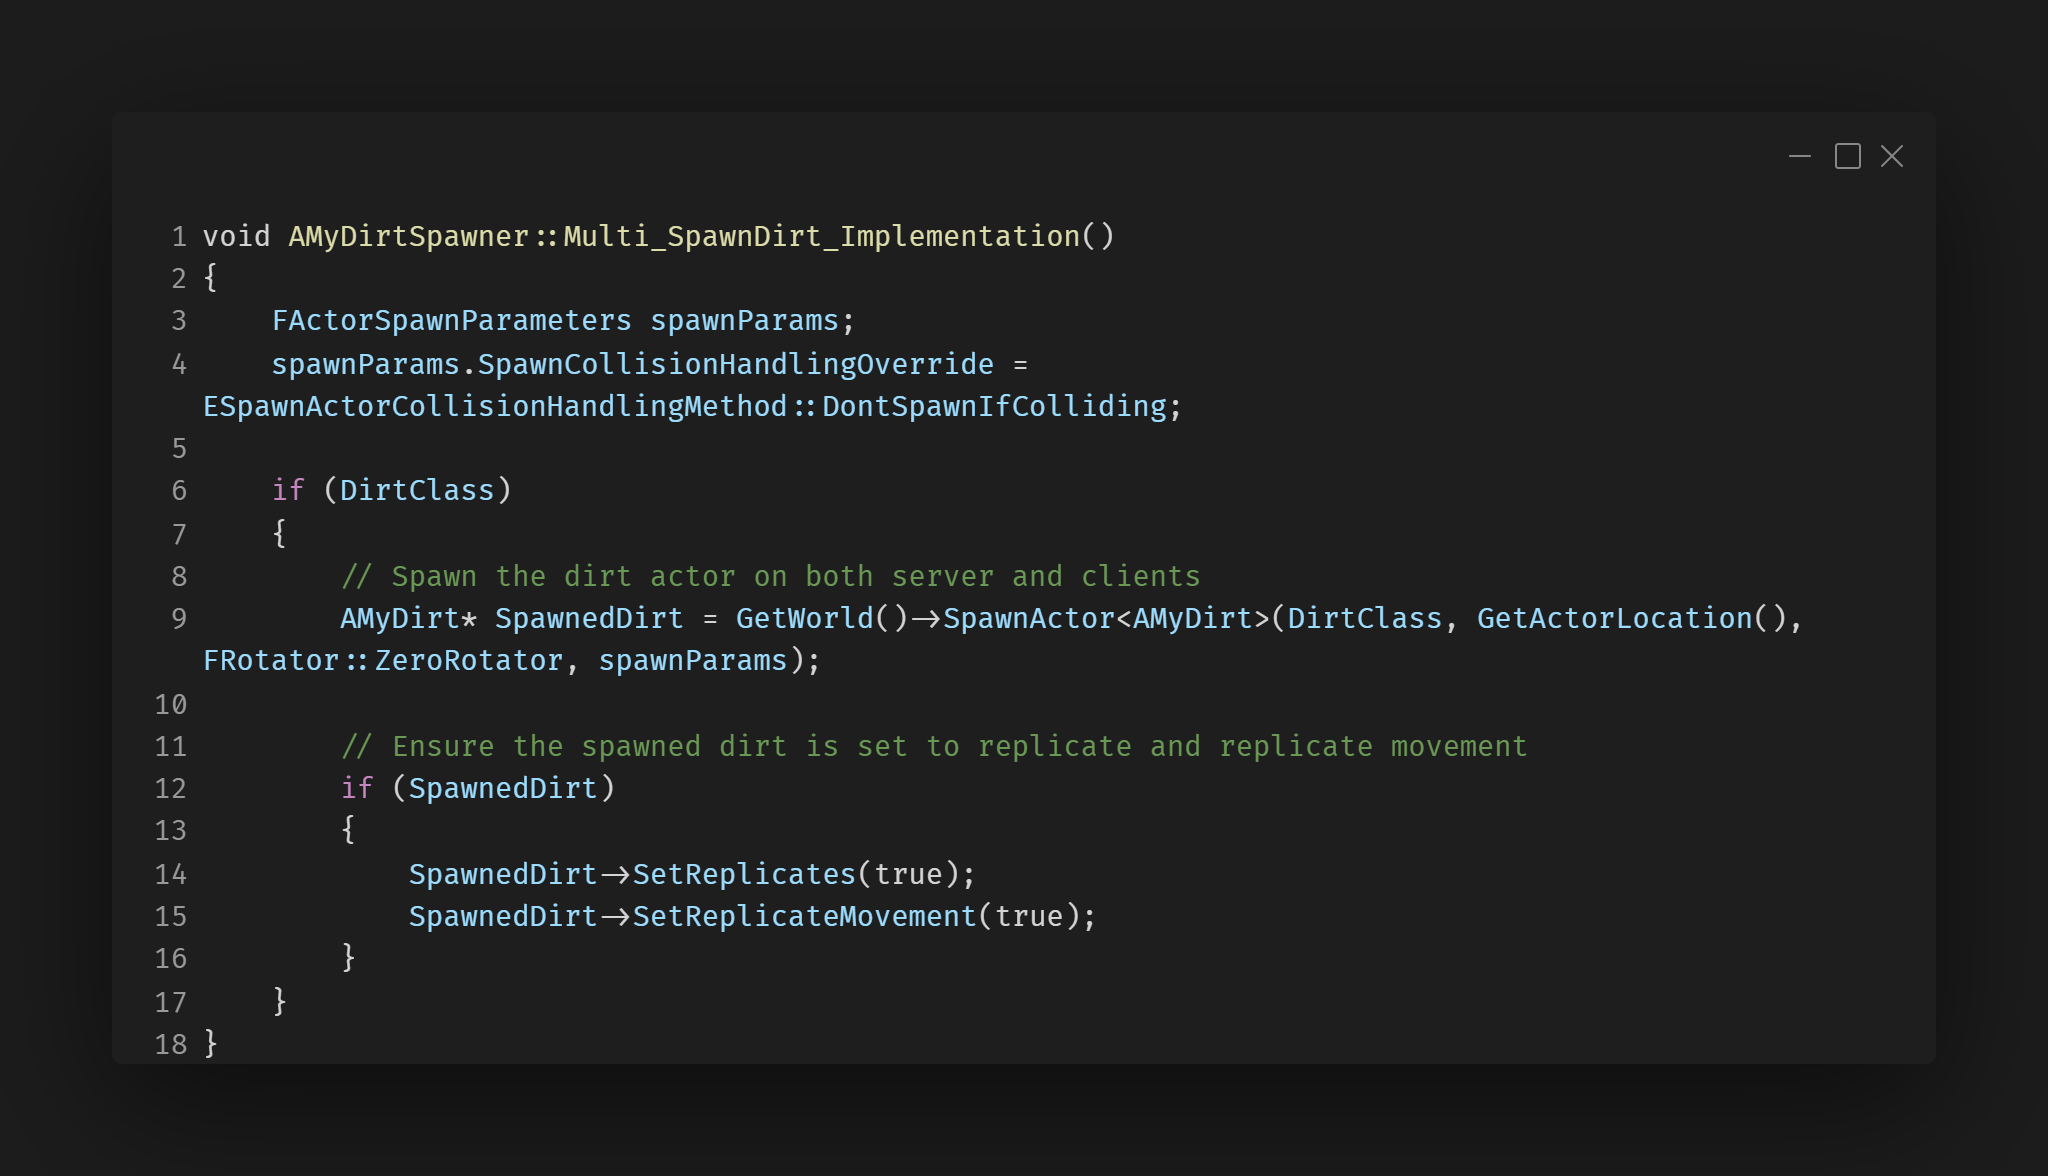
Task: Click FRotator::ZeroRotator in the wrapped line
Action: pyautogui.click(x=382, y=661)
